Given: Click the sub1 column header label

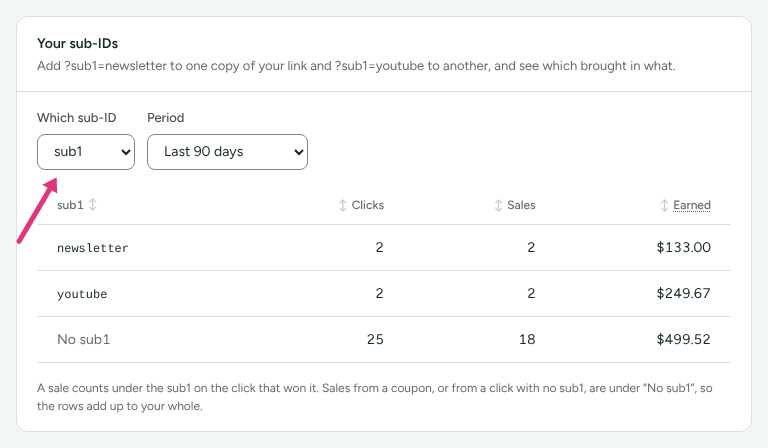Looking at the screenshot, I should tap(70, 205).
